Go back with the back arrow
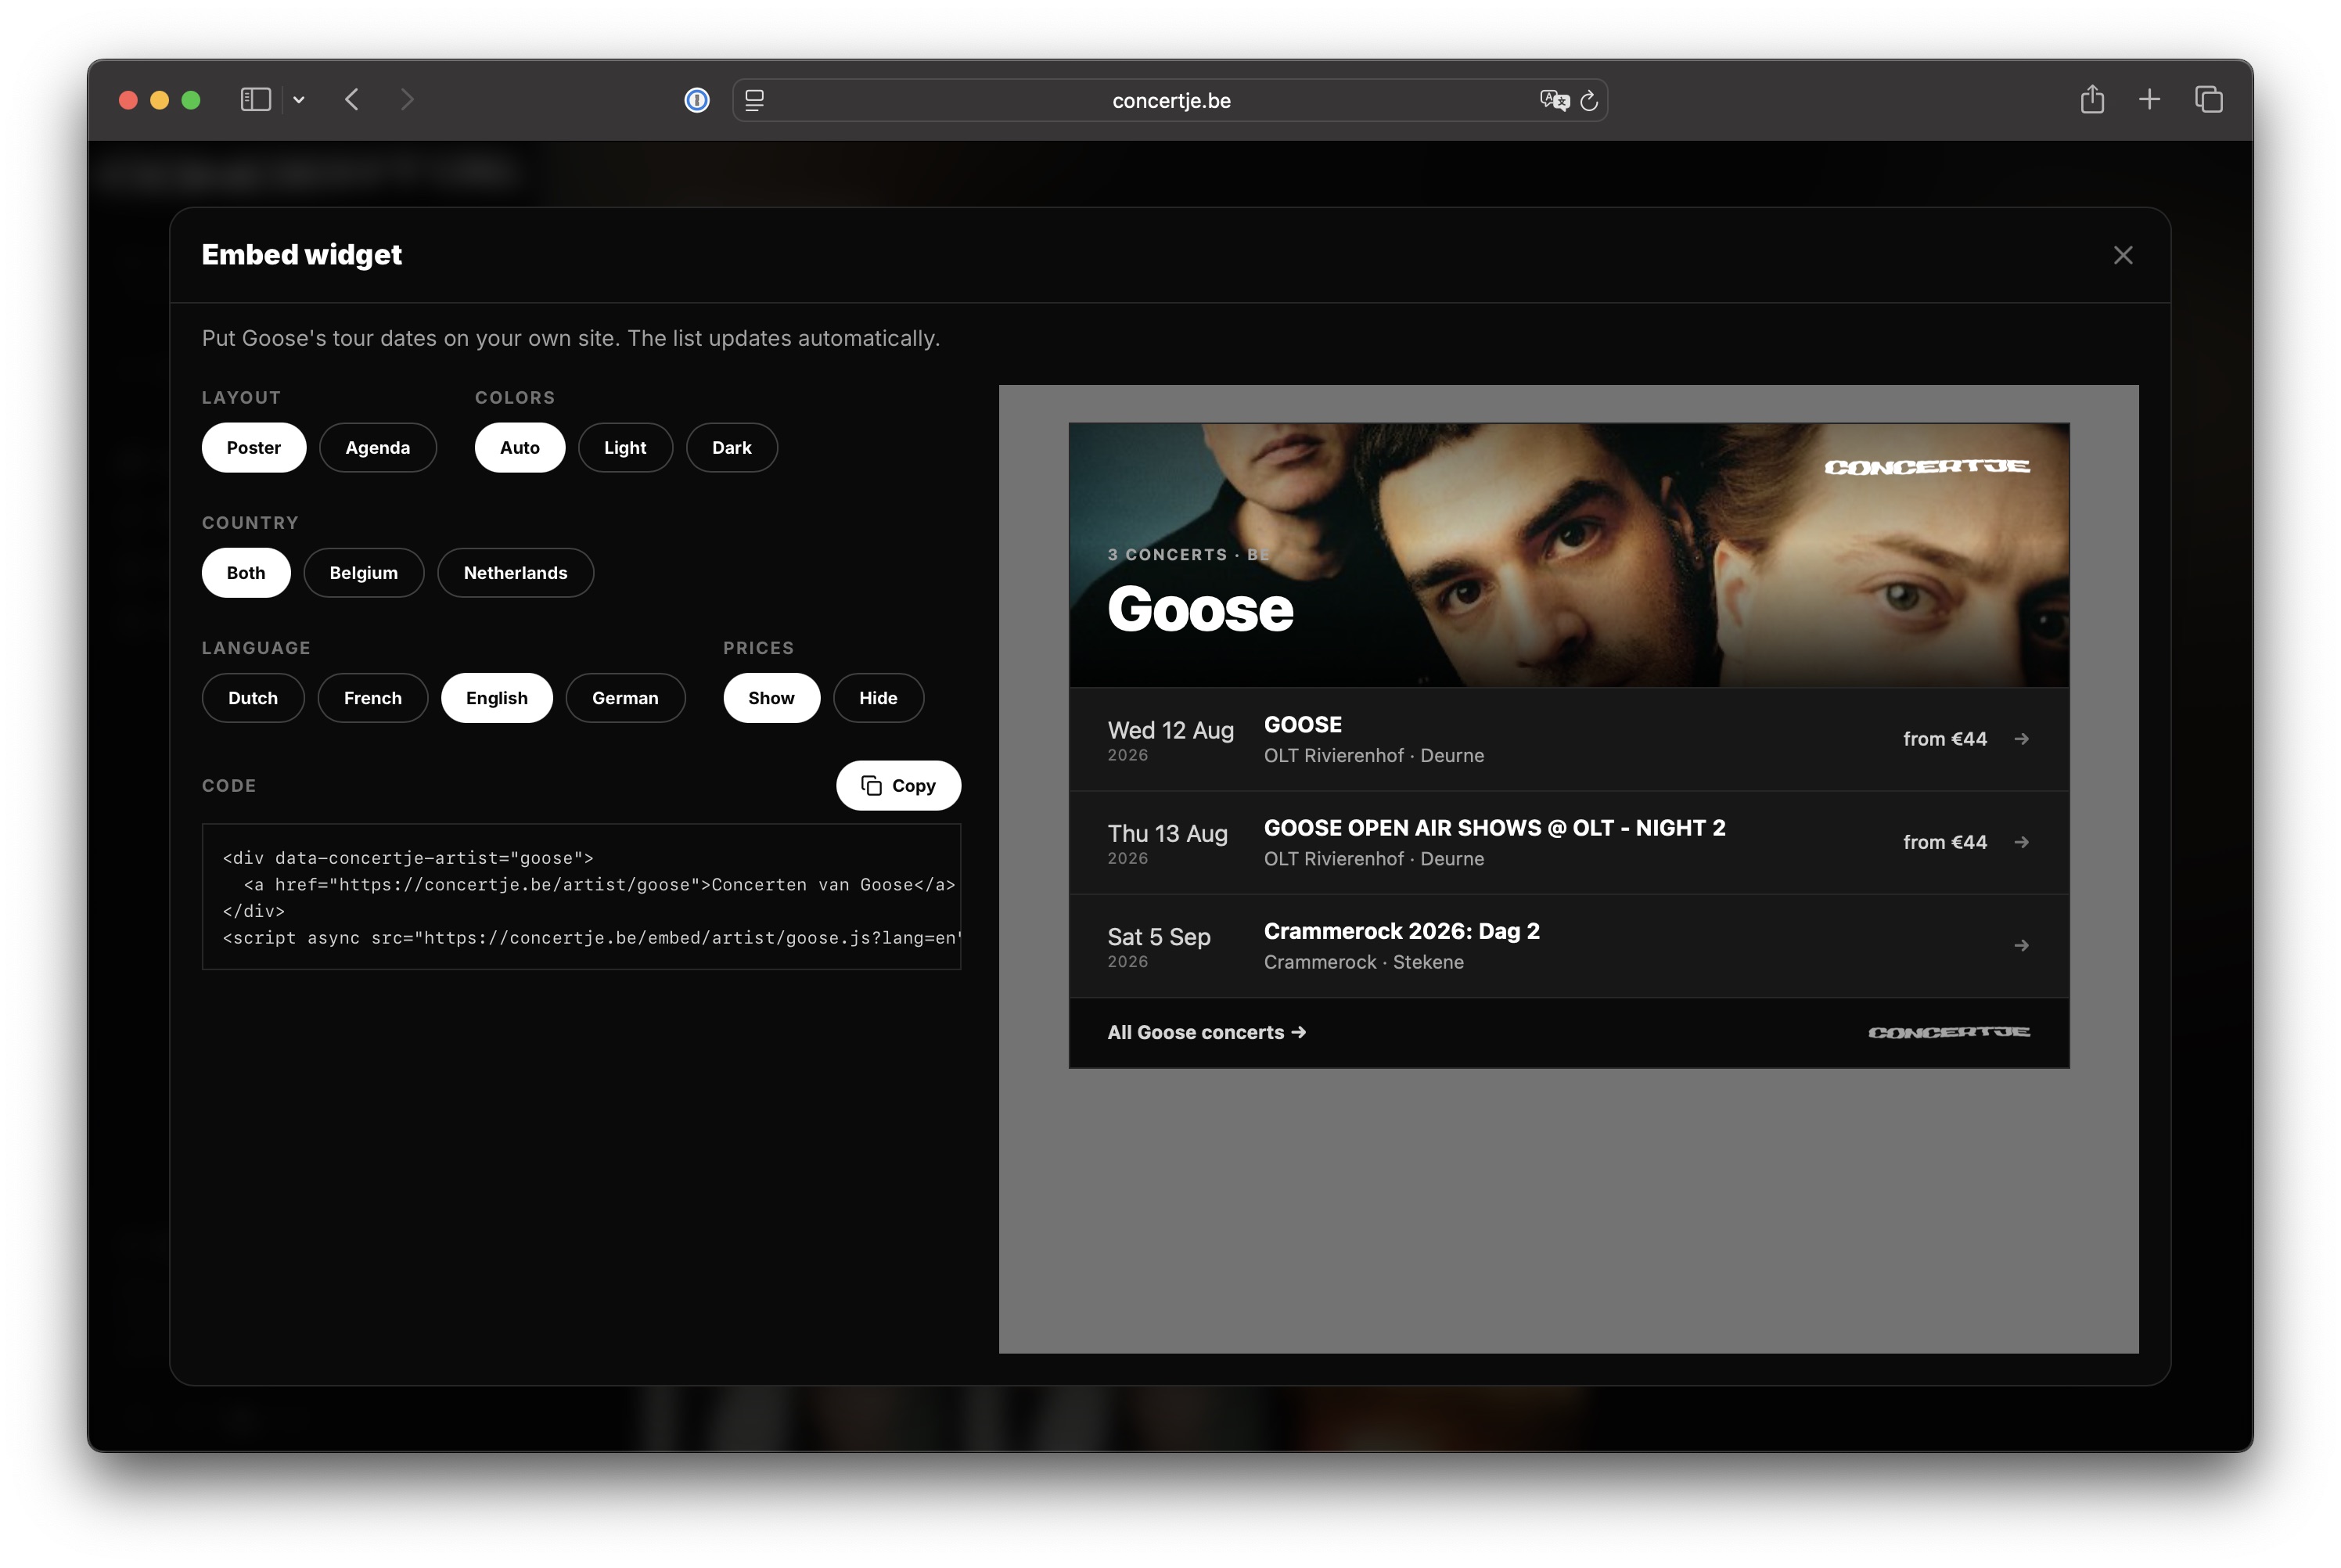The width and height of the screenshot is (2341, 1568). point(352,100)
